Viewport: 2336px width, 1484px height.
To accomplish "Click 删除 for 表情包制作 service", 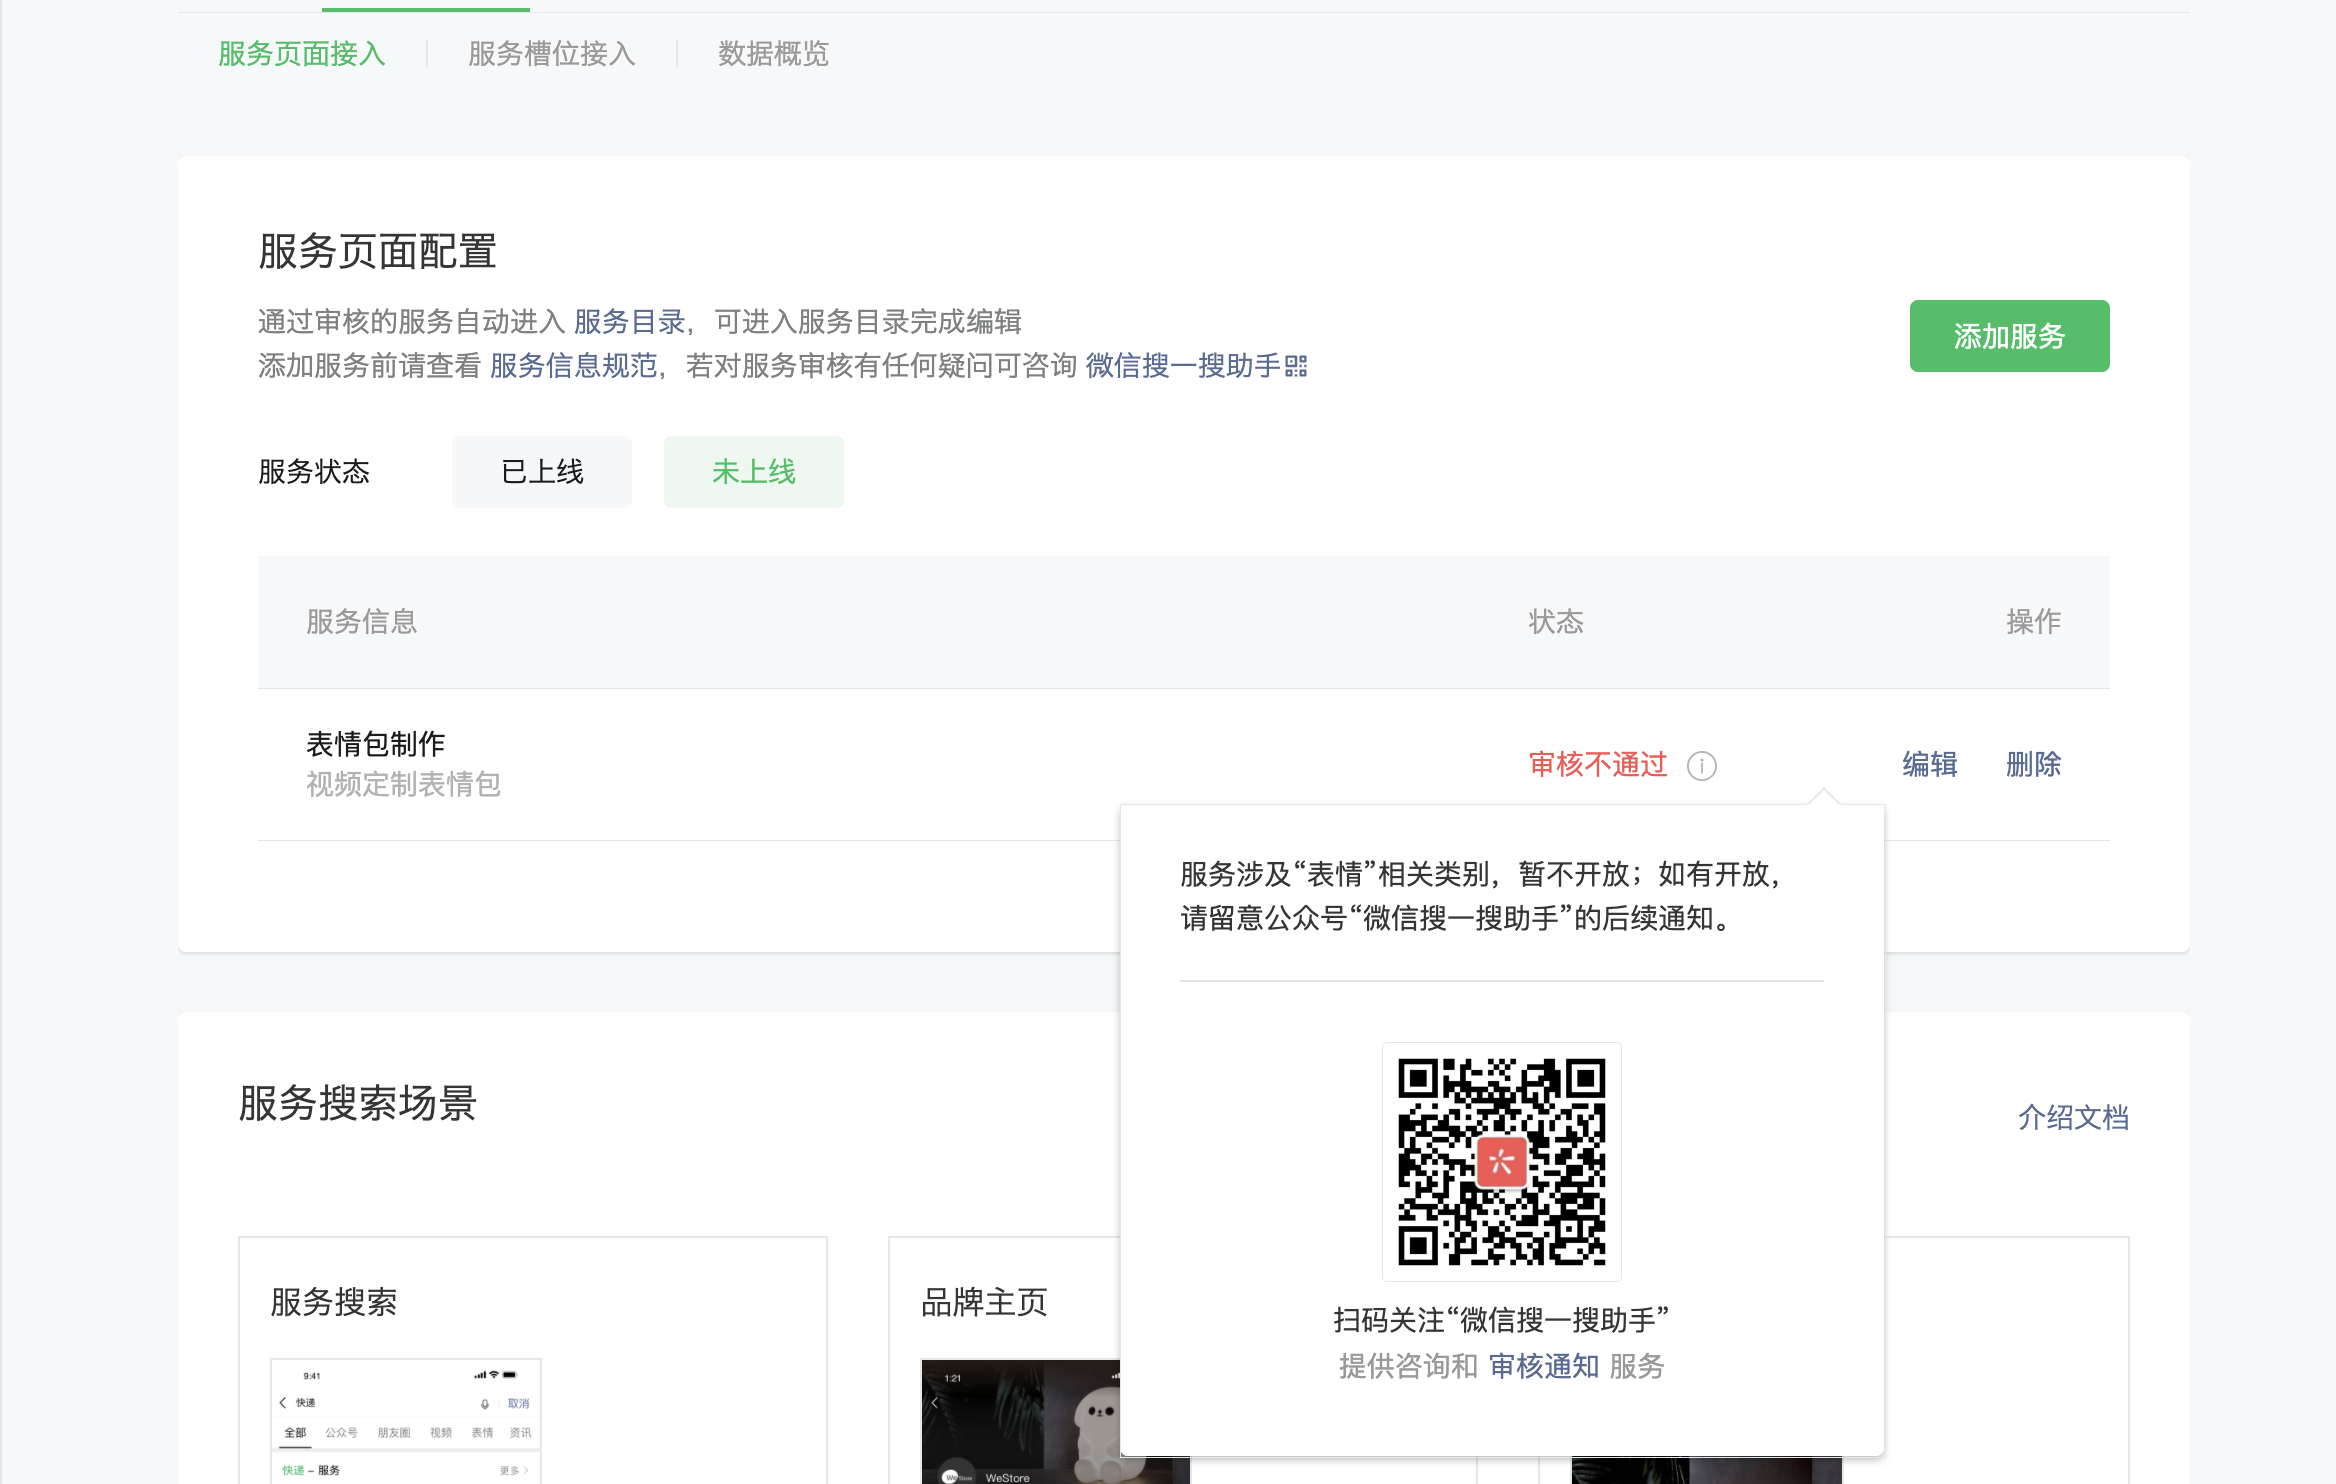I will coord(2033,765).
